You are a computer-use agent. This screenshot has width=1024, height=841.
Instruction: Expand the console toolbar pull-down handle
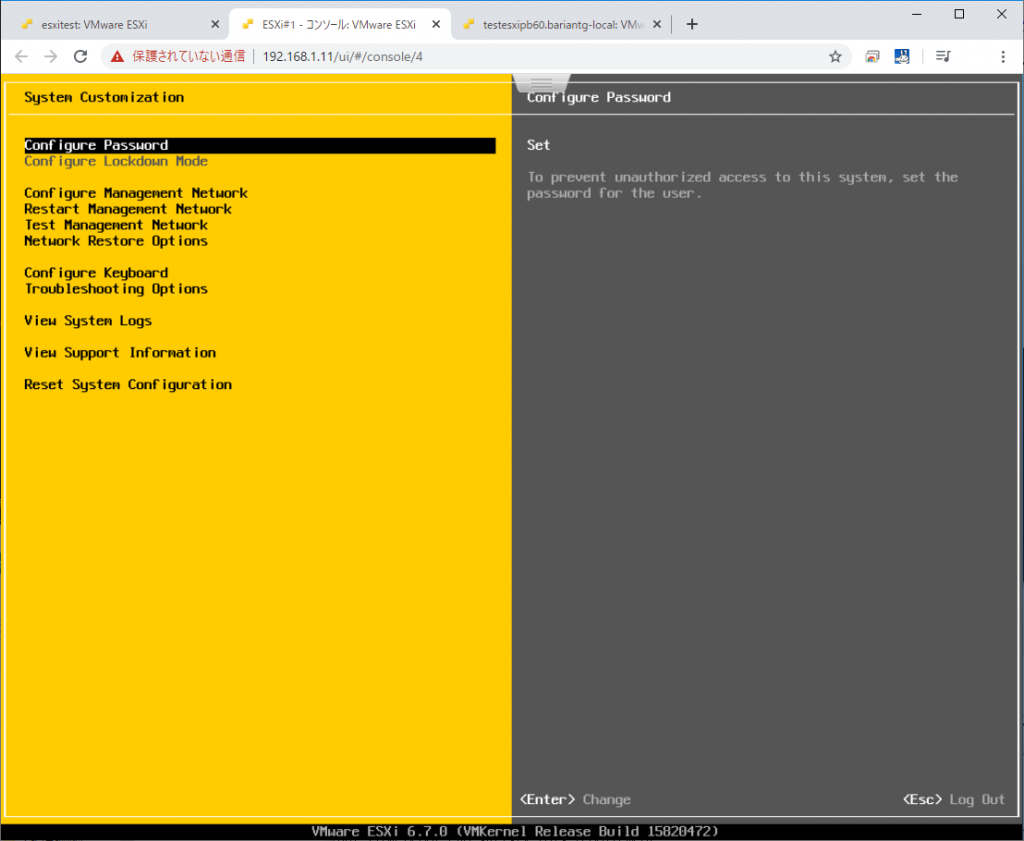[x=541, y=84]
